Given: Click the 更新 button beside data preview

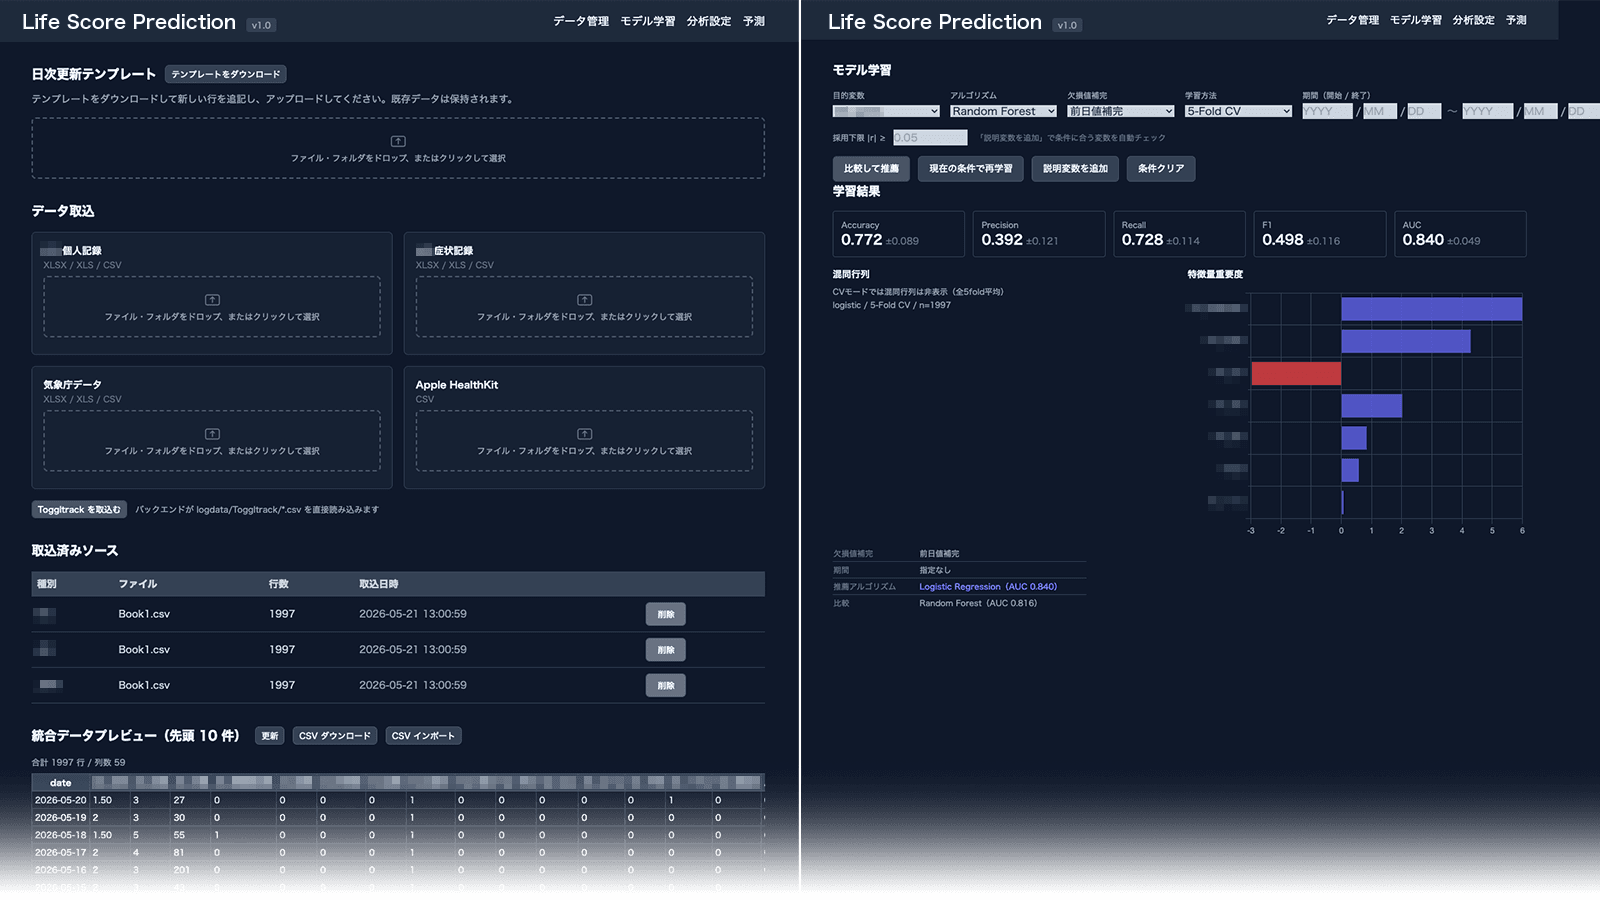Looking at the screenshot, I should [270, 736].
